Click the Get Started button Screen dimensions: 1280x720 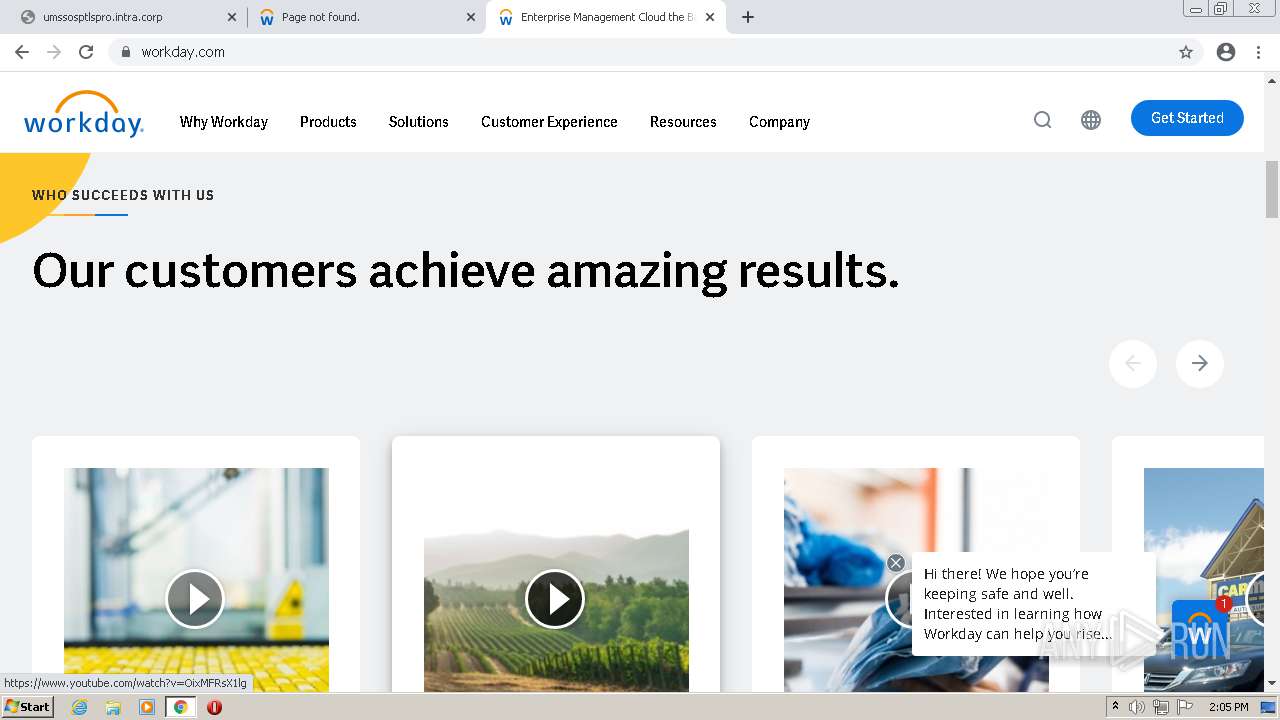1187,118
